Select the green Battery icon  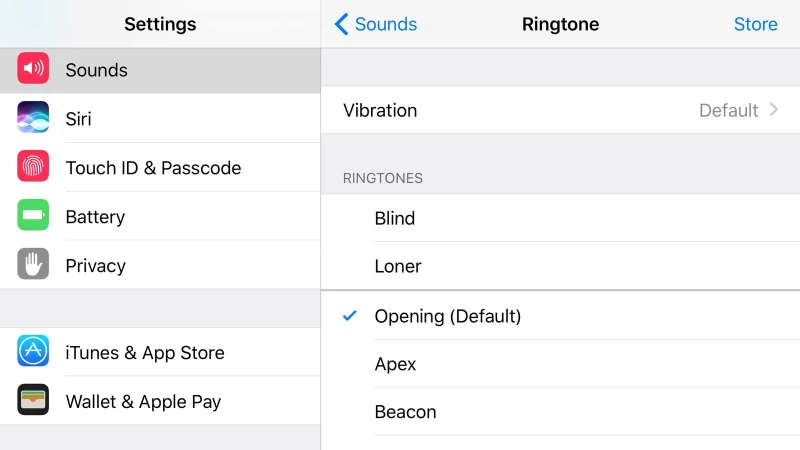33,216
